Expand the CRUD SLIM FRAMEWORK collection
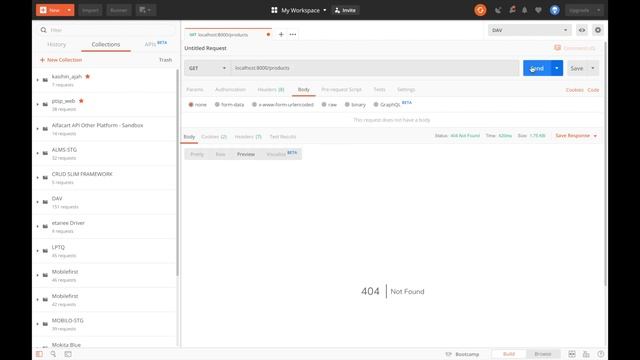The width and height of the screenshot is (640, 360). [38, 178]
